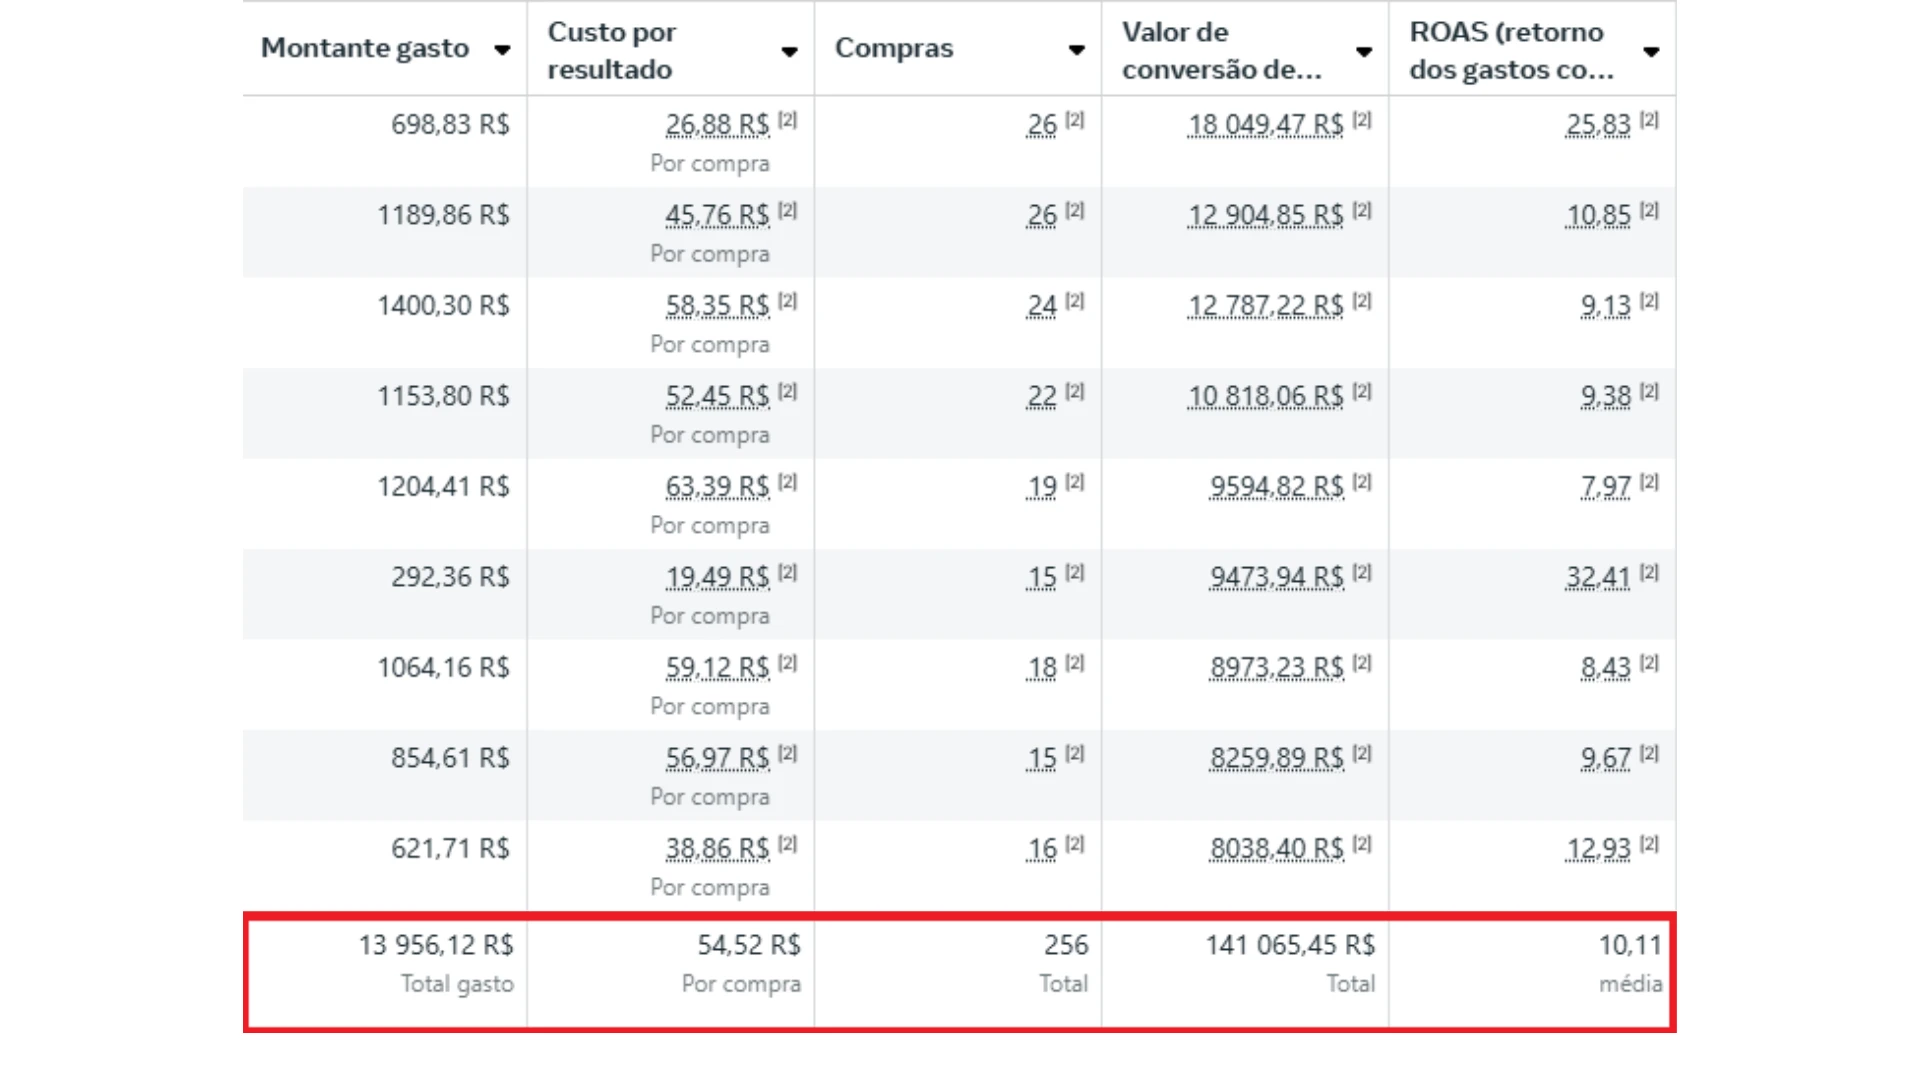This screenshot has height=1080, width=1920.
Task: Click footnote [2] beside 22 purchases
Action: tap(1075, 392)
